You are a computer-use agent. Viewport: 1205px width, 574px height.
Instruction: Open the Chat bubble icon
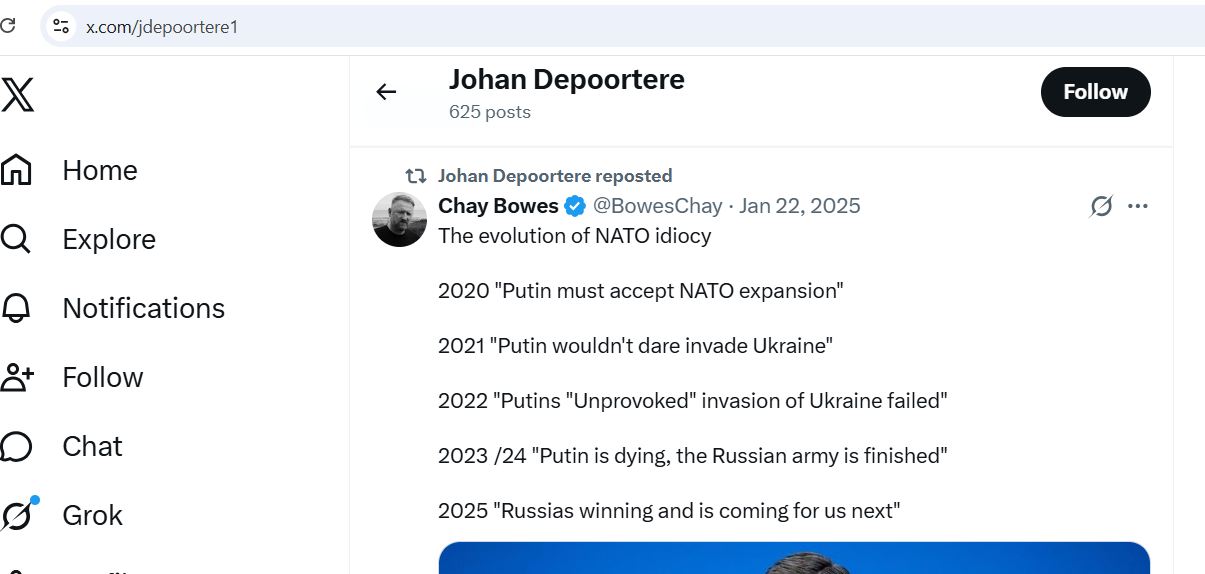[17, 446]
